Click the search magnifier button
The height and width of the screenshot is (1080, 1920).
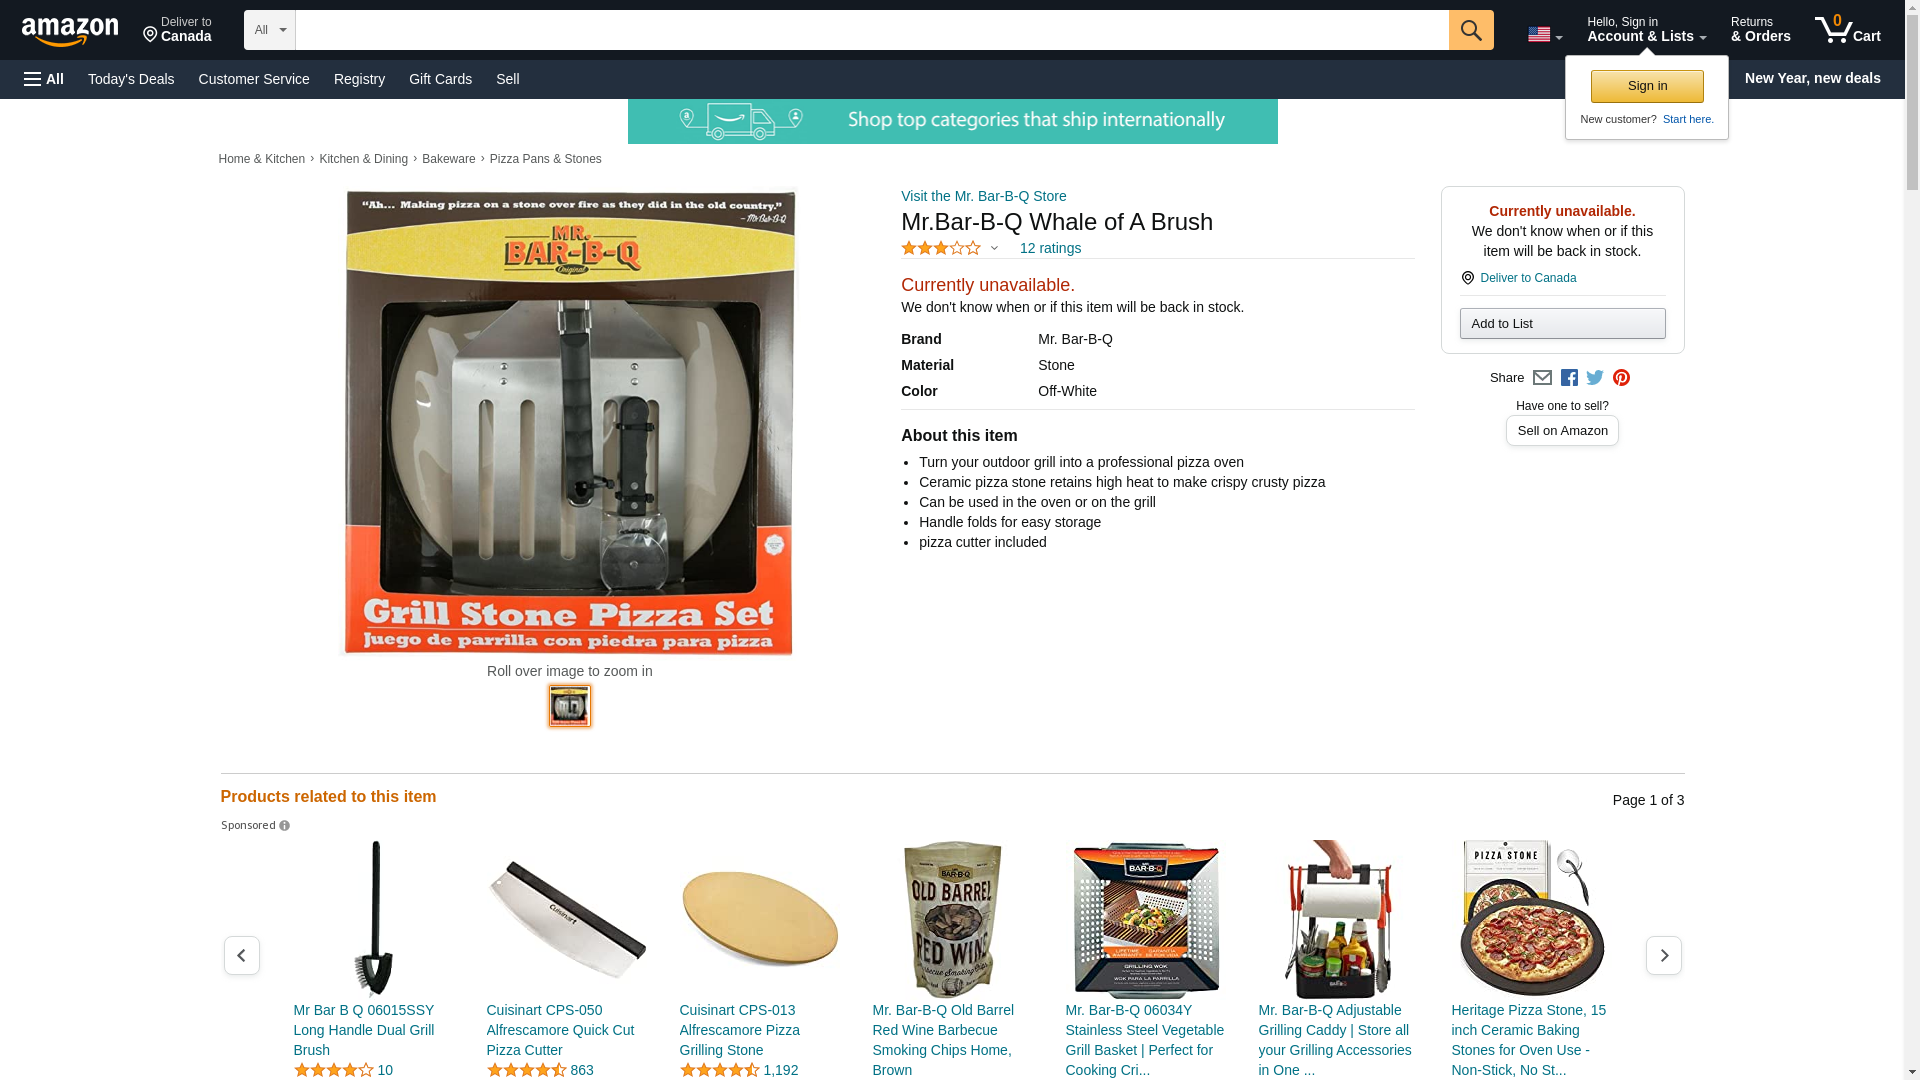pos(1471,30)
